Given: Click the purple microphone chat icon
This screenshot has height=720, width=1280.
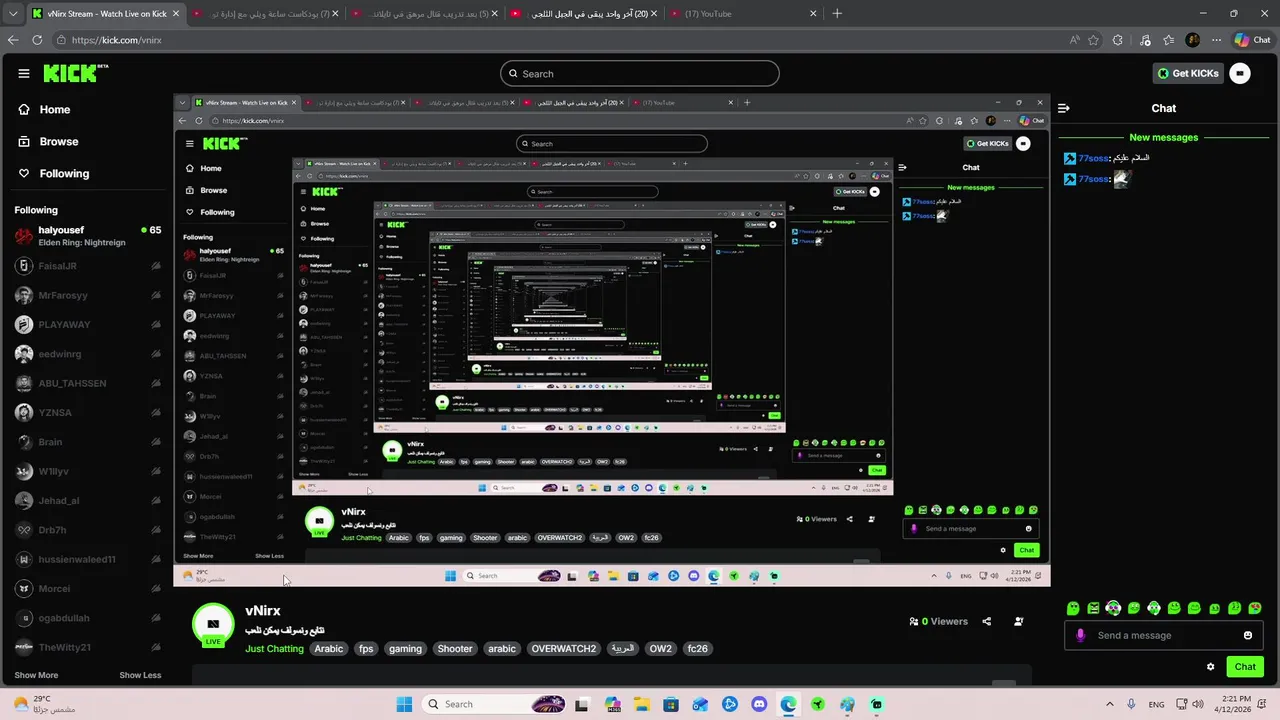Looking at the screenshot, I should coord(1080,635).
